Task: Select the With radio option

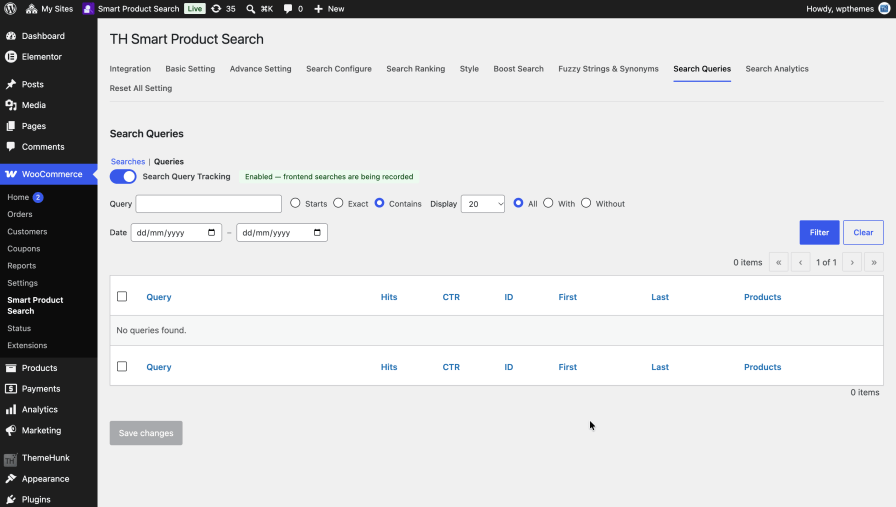Action: coord(548,203)
